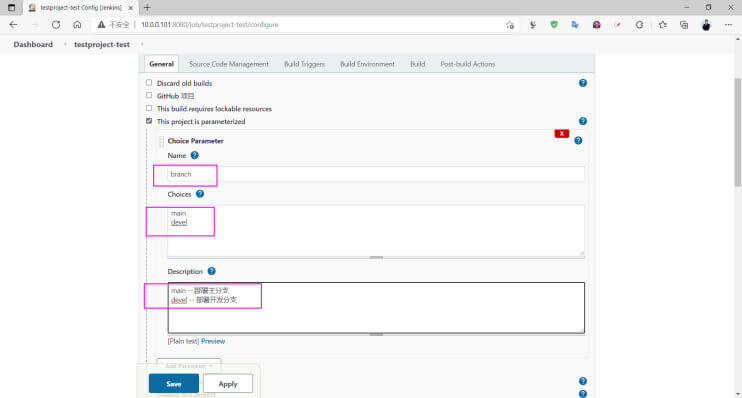Open tab actions menu icon at top-left
The image size is (742, 398).
tap(11, 8)
